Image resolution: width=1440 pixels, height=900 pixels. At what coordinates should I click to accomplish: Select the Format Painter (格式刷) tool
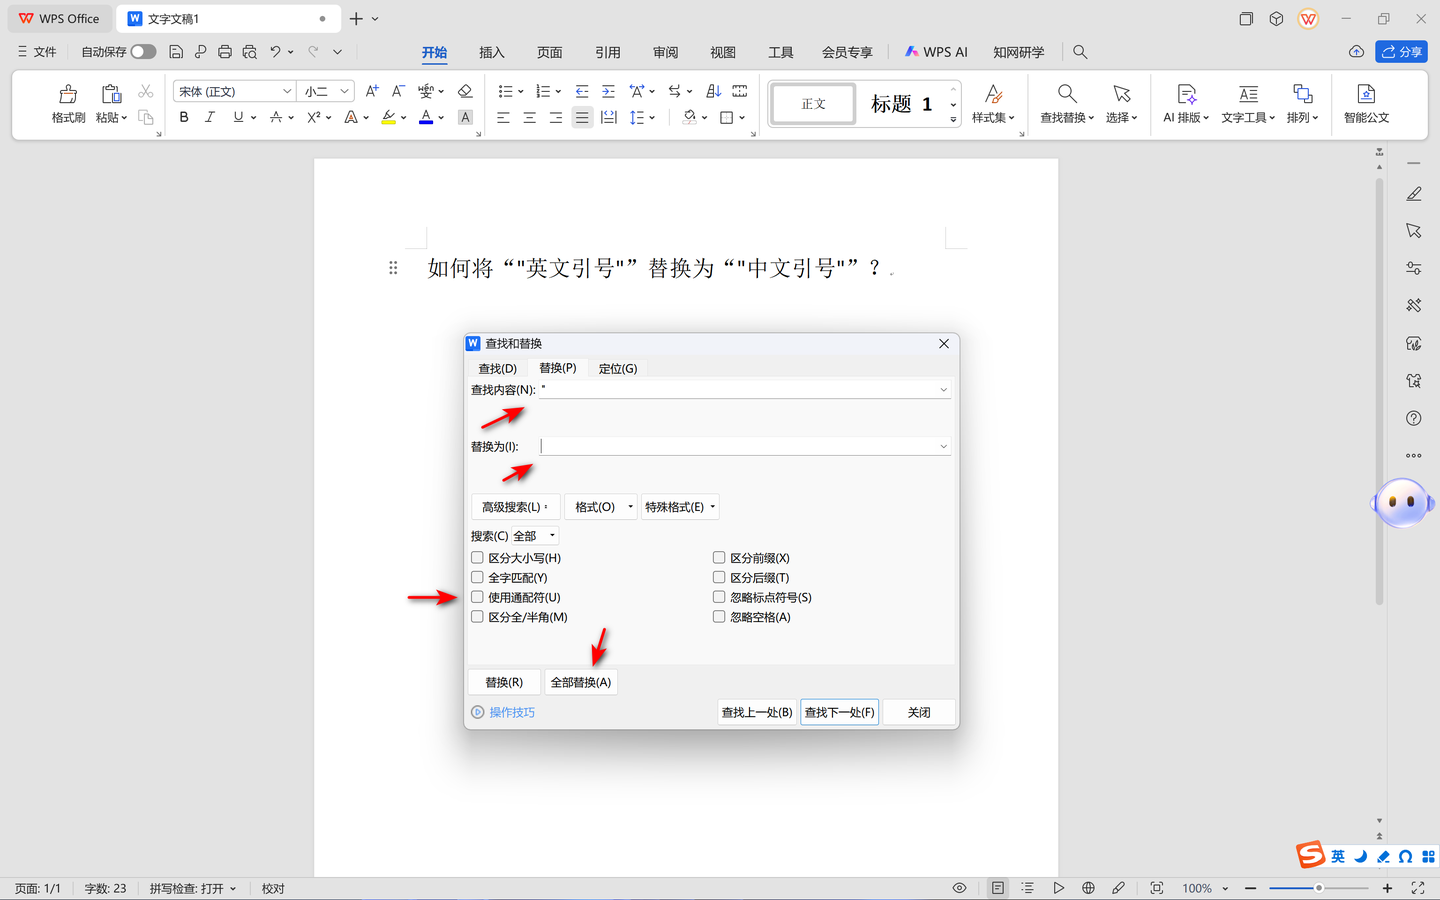point(68,103)
